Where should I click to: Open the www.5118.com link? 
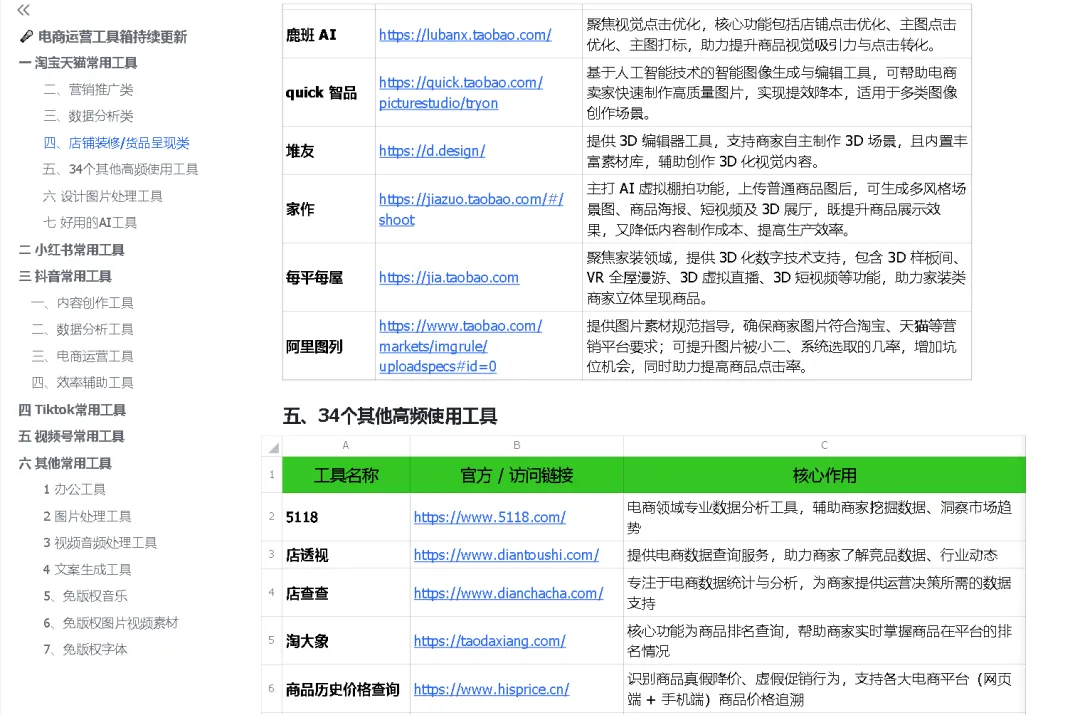pyautogui.click(x=490, y=517)
